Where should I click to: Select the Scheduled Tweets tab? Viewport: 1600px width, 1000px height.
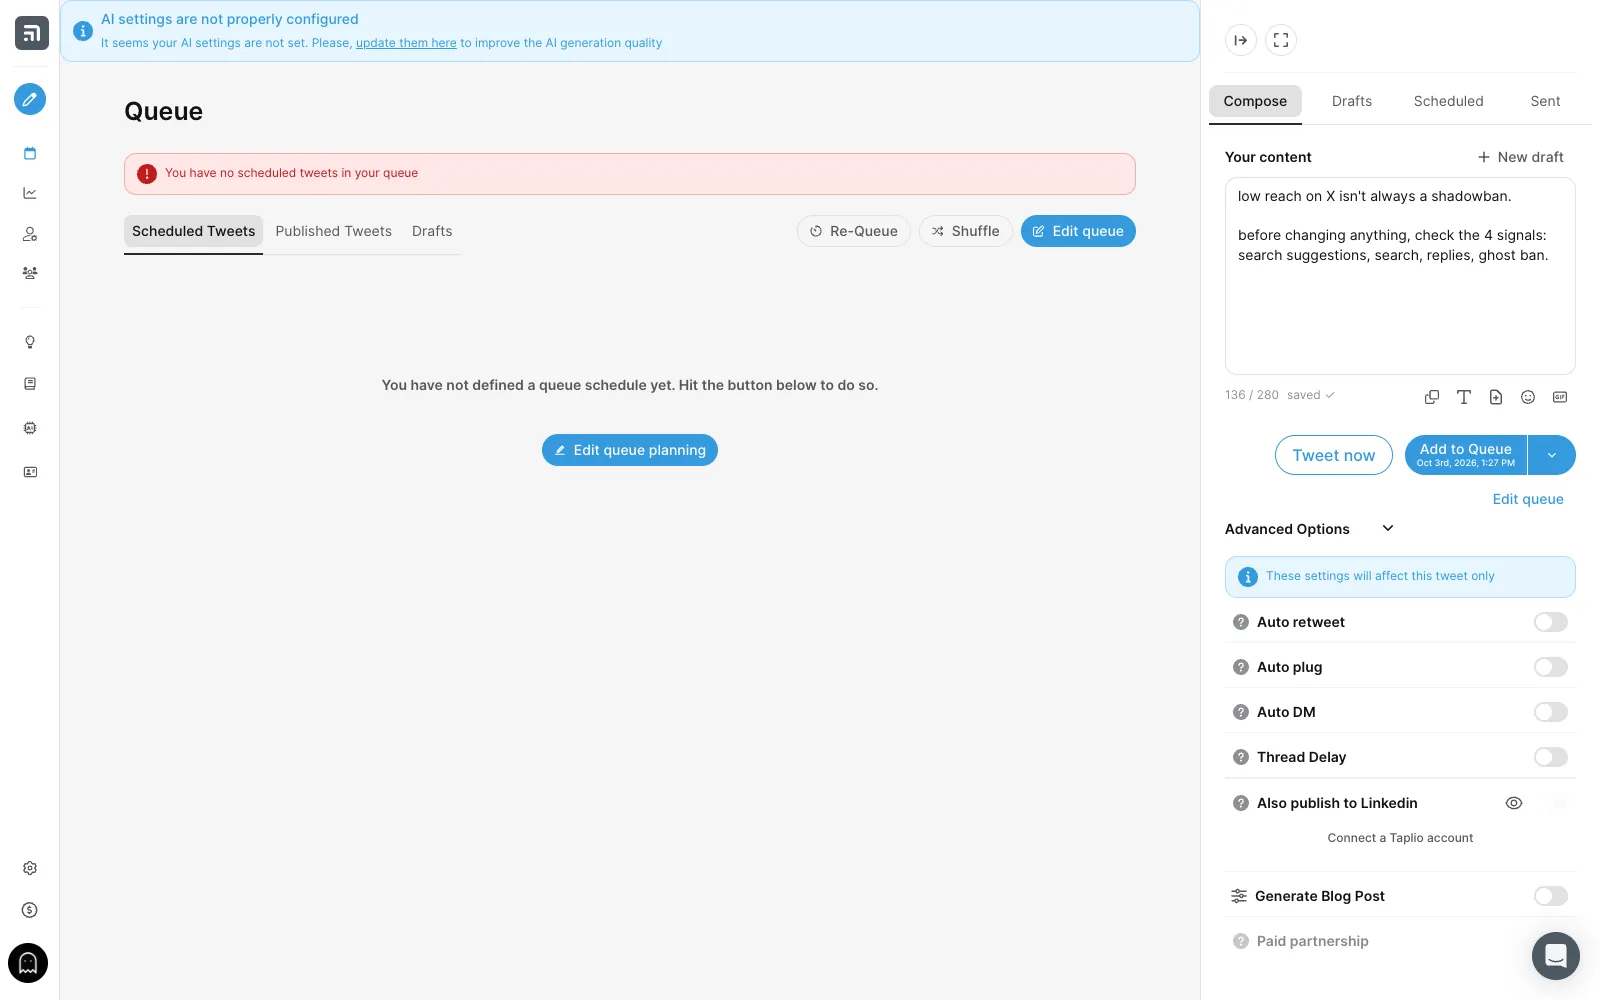tap(193, 231)
